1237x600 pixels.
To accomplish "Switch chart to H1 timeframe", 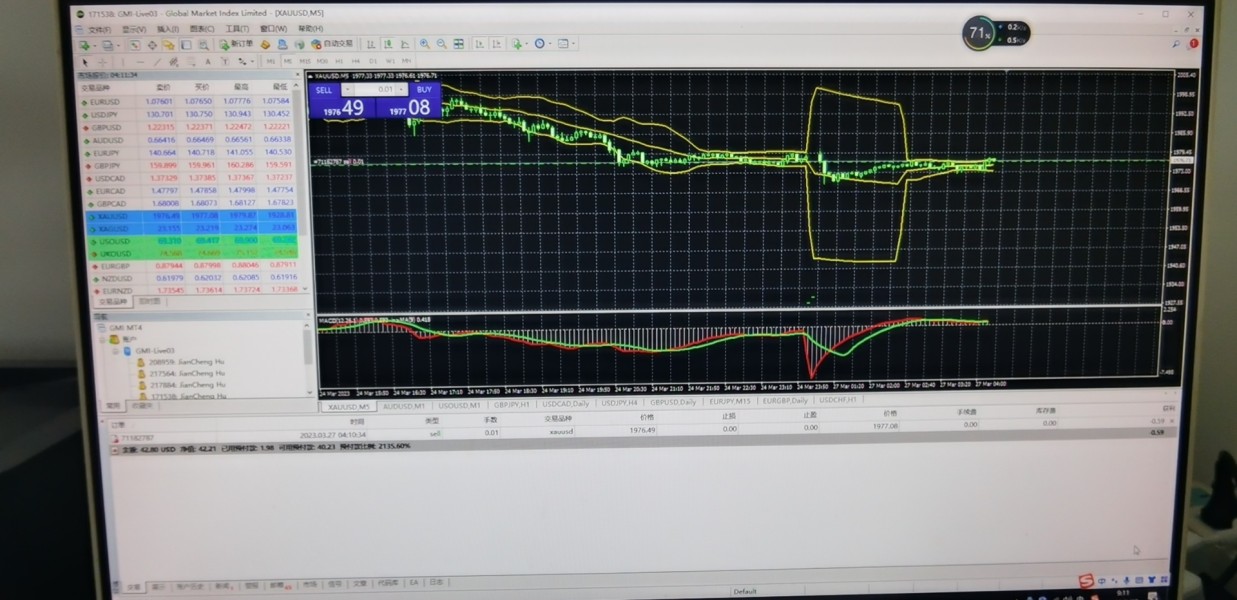I will 338,61.
